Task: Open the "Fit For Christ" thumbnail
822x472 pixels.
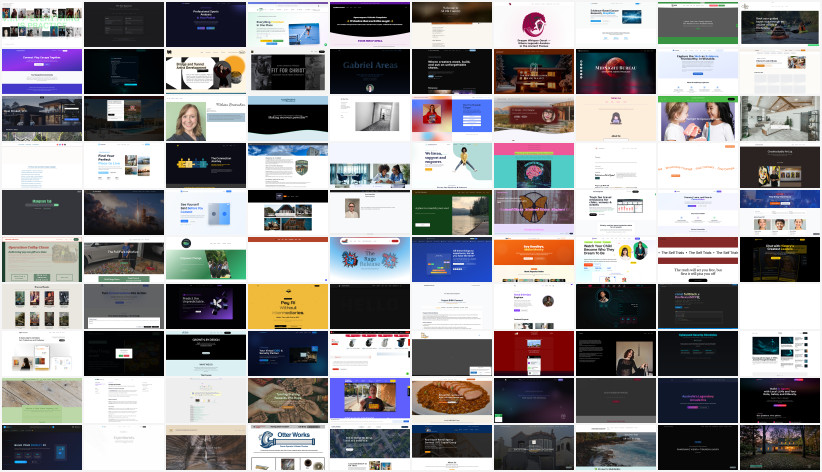Action: 288,72
